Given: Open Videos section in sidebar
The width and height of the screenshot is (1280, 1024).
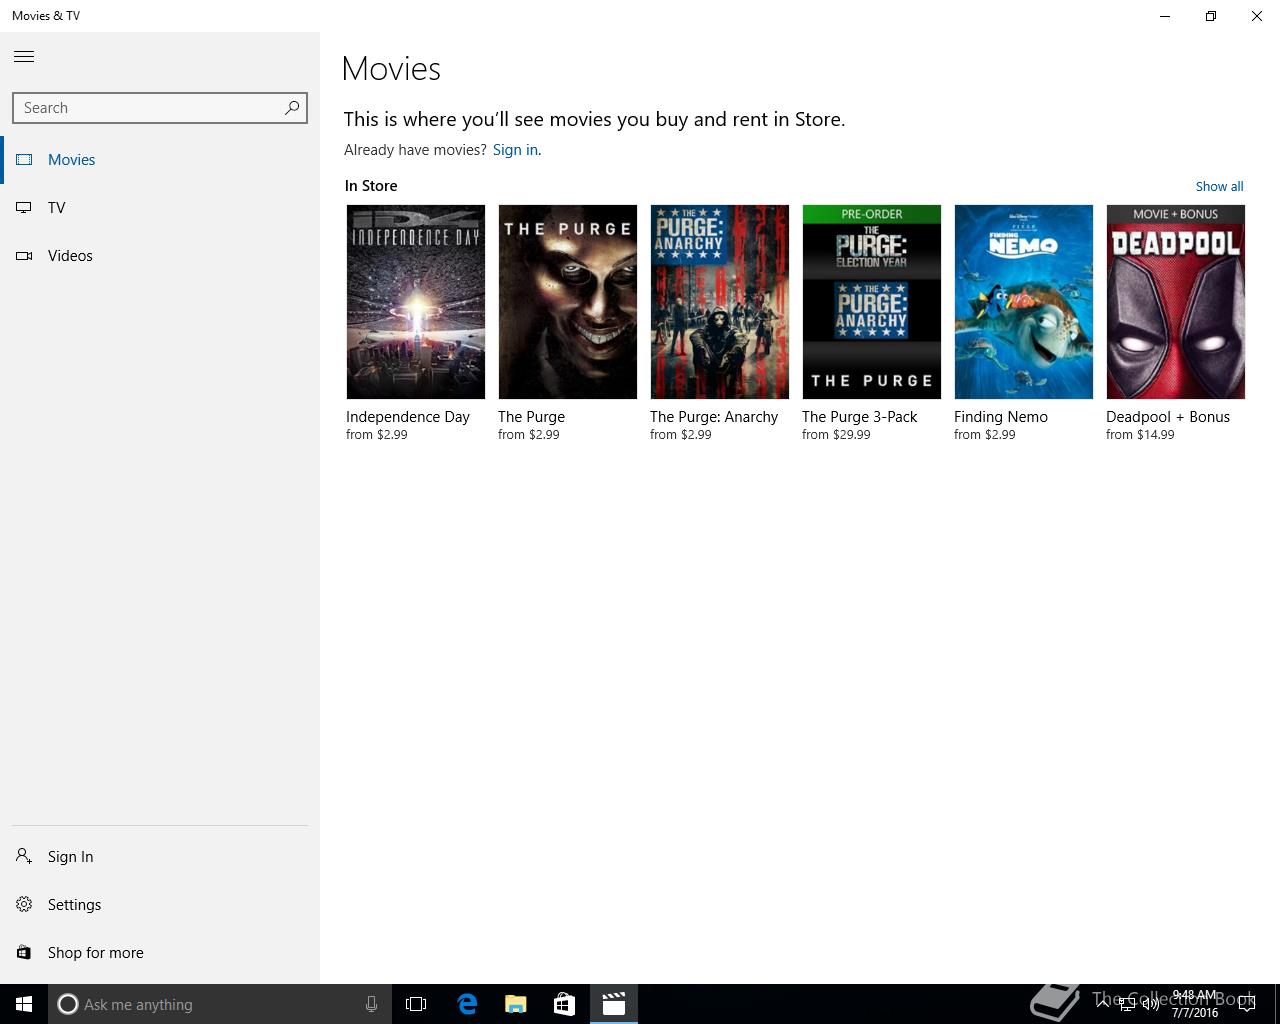Looking at the screenshot, I should 160,256.
